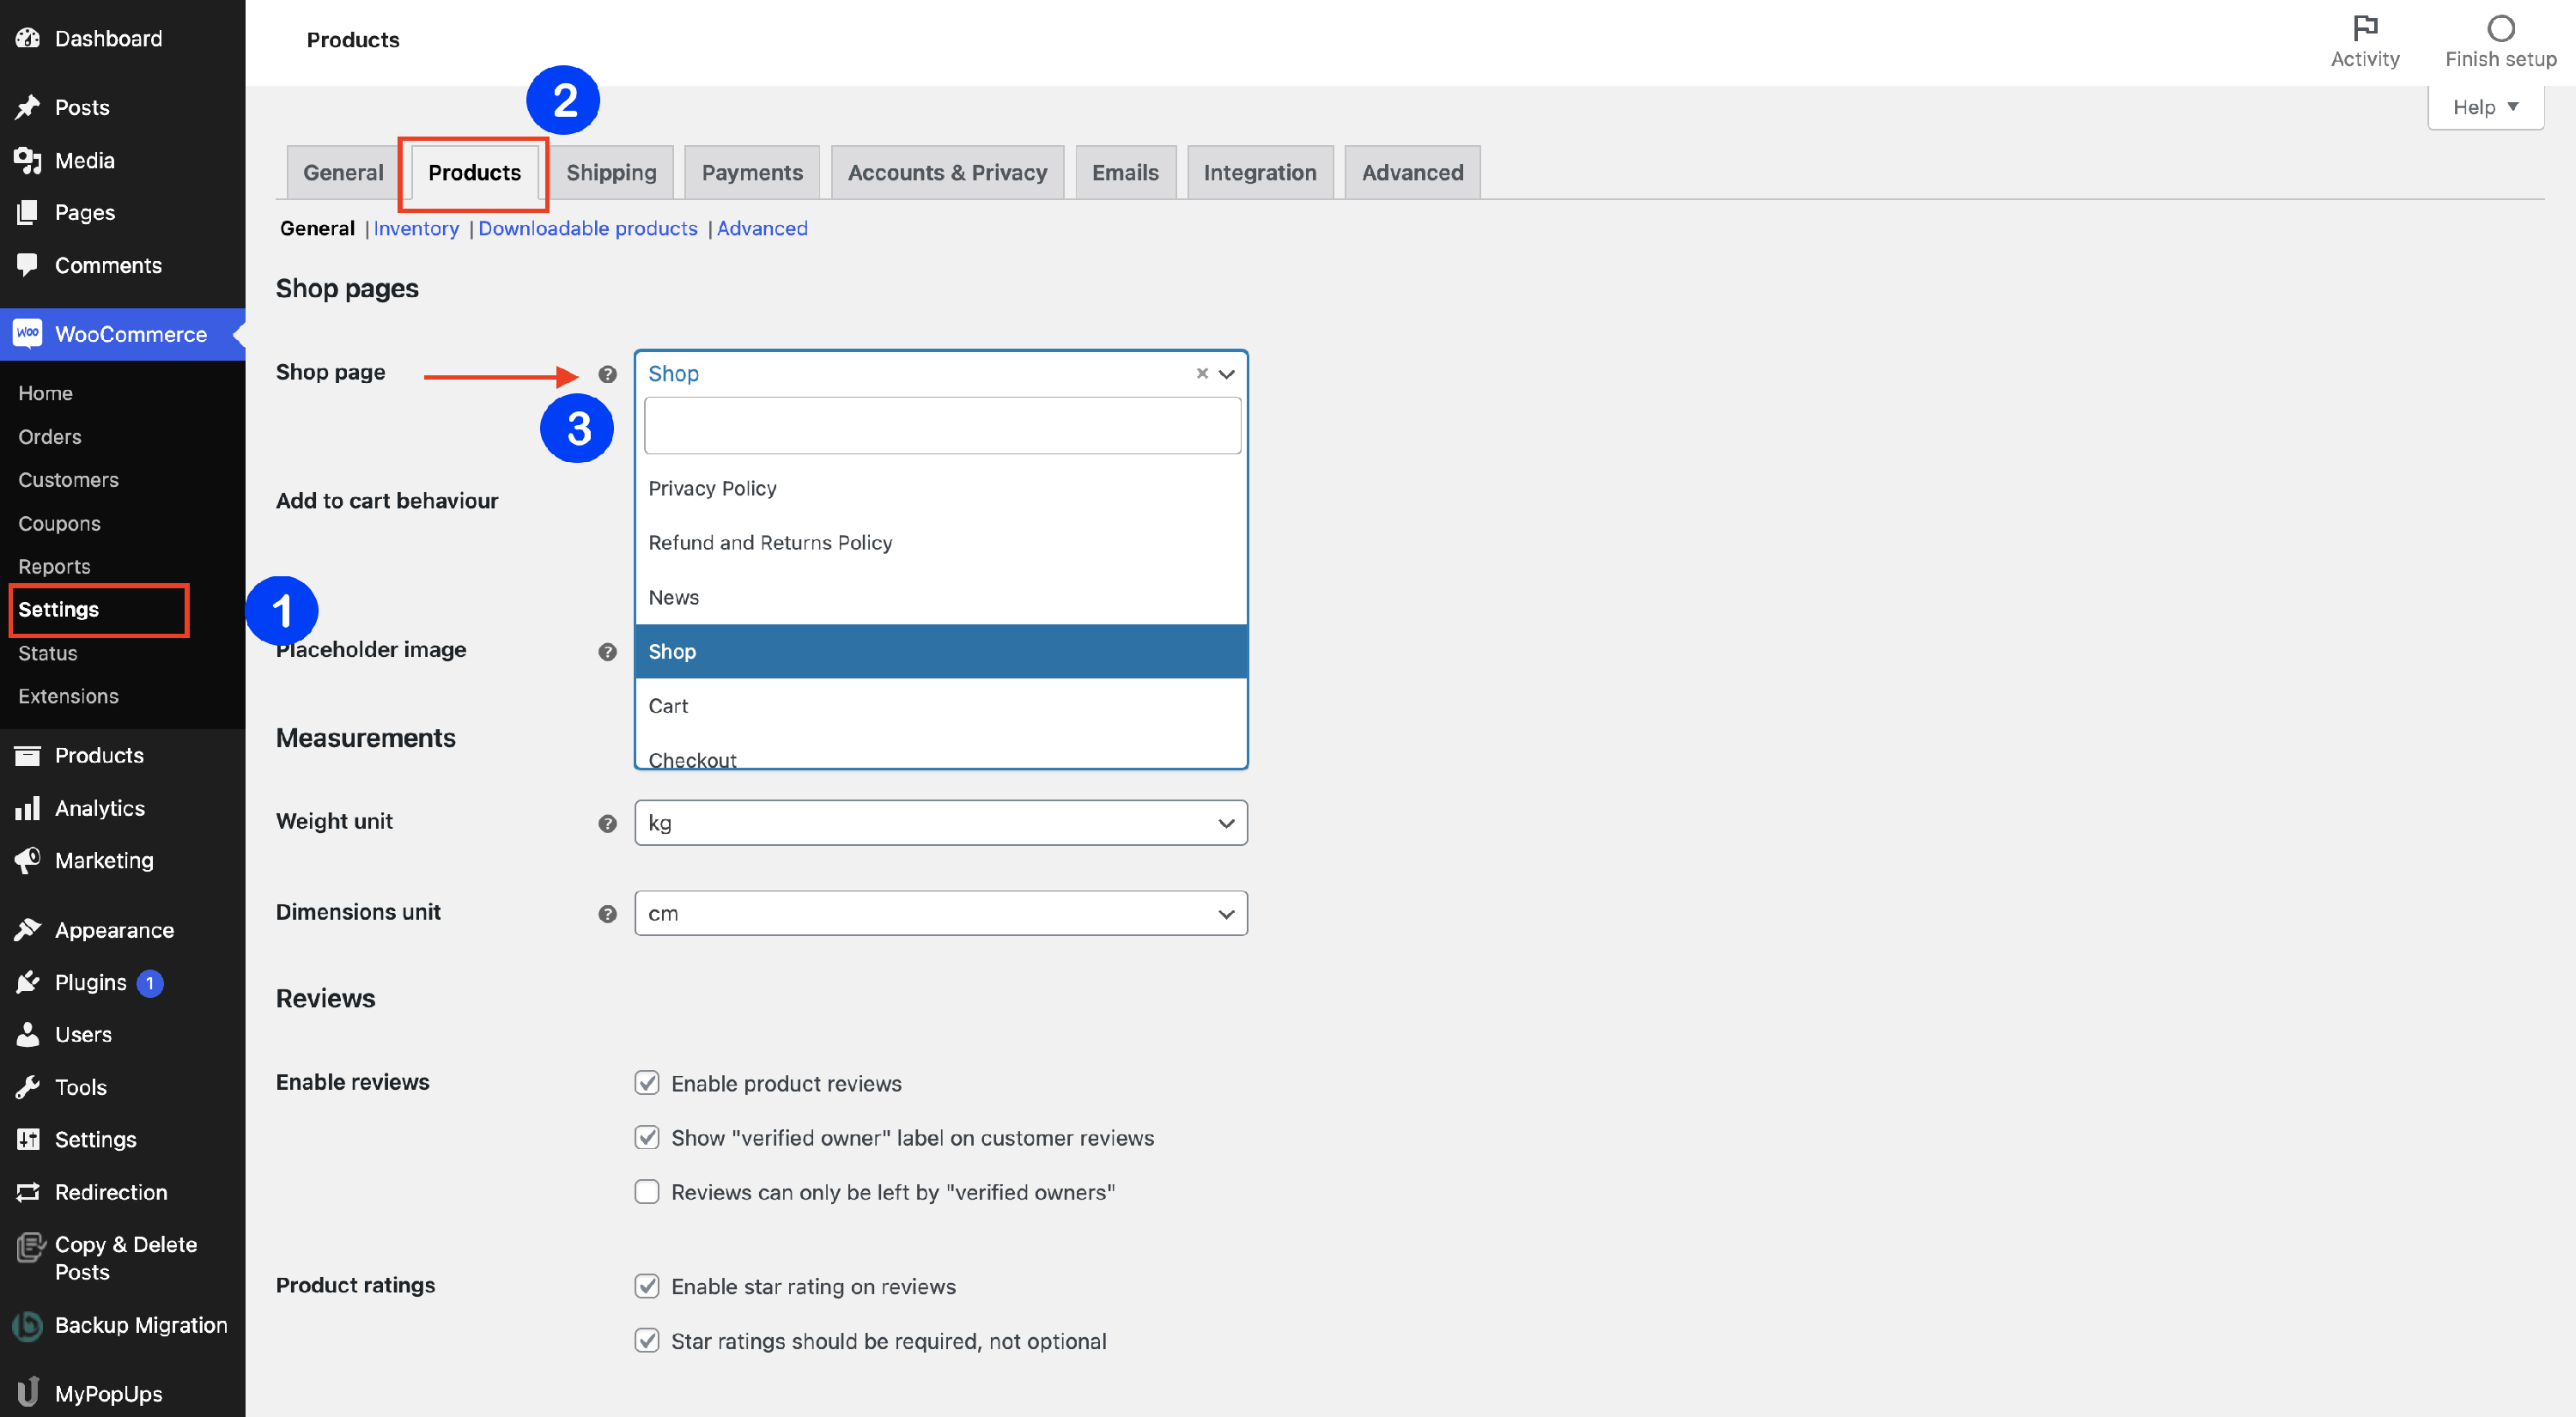Open Analytics from the sidebar icon
The image size is (2576, 1417).
coord(27,808)
